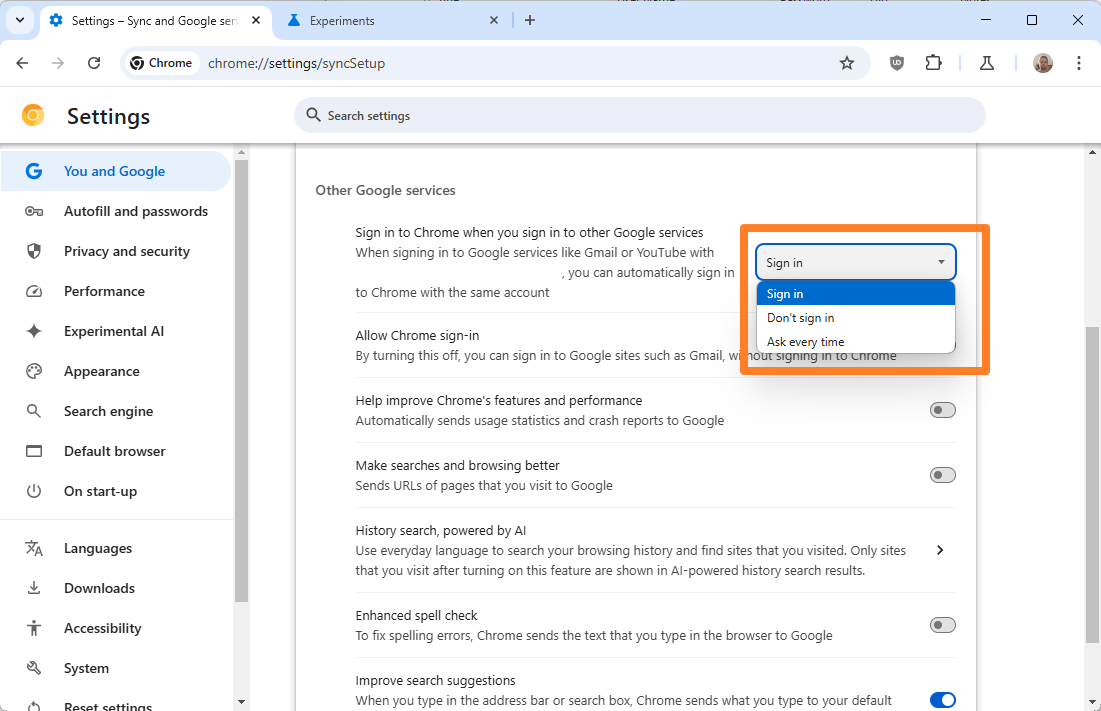Toggle Enhanced spell check switch
Image resolution: width=1101 pixels, height=711 pixels.
[x=942, y=625]
